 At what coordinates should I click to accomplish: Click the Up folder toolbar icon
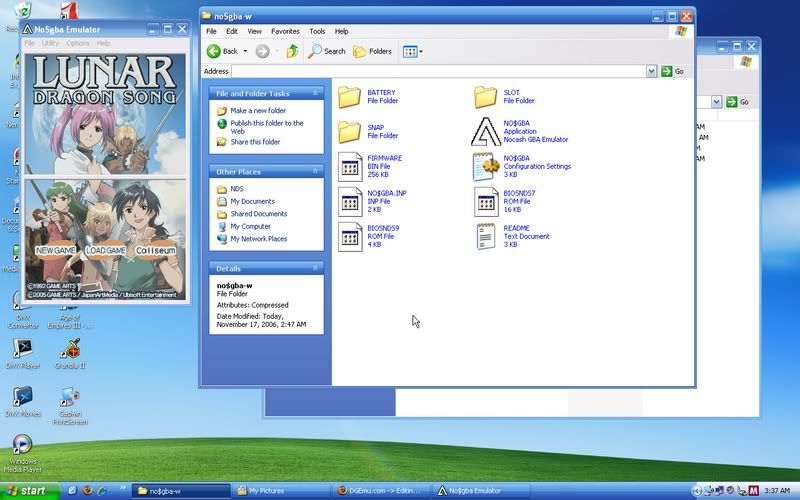click(292, 51)
